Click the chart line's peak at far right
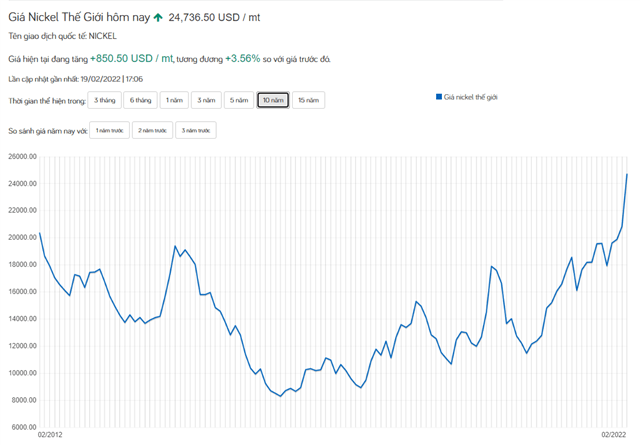This screenshot has width=640, height=445. 627,174
